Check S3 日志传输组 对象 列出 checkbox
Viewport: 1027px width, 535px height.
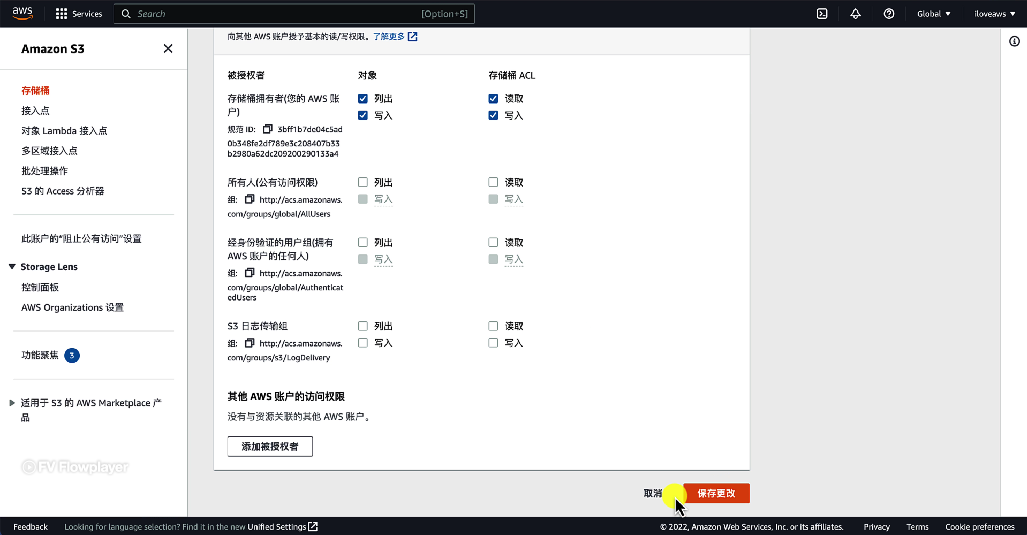click(363, 325)
